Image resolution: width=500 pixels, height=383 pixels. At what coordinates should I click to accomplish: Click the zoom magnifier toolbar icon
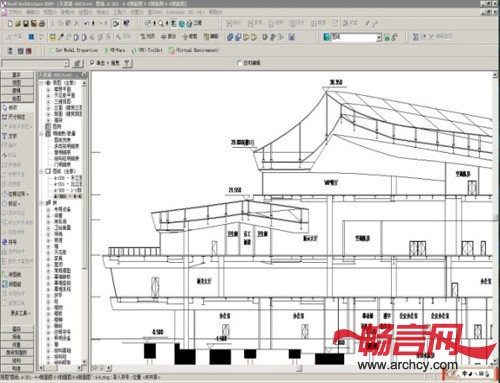pyautogui.click(x=161, y=24)
